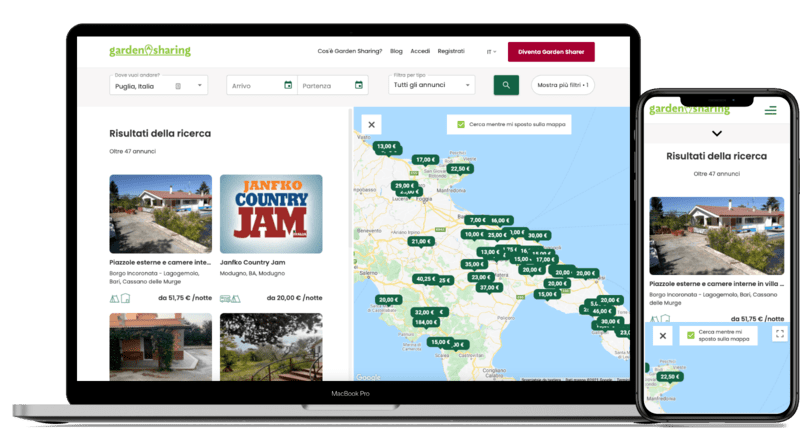Open the Arrivo calendar icon
The width and height of the screenshot is (800, 444).
click(288, 85)
